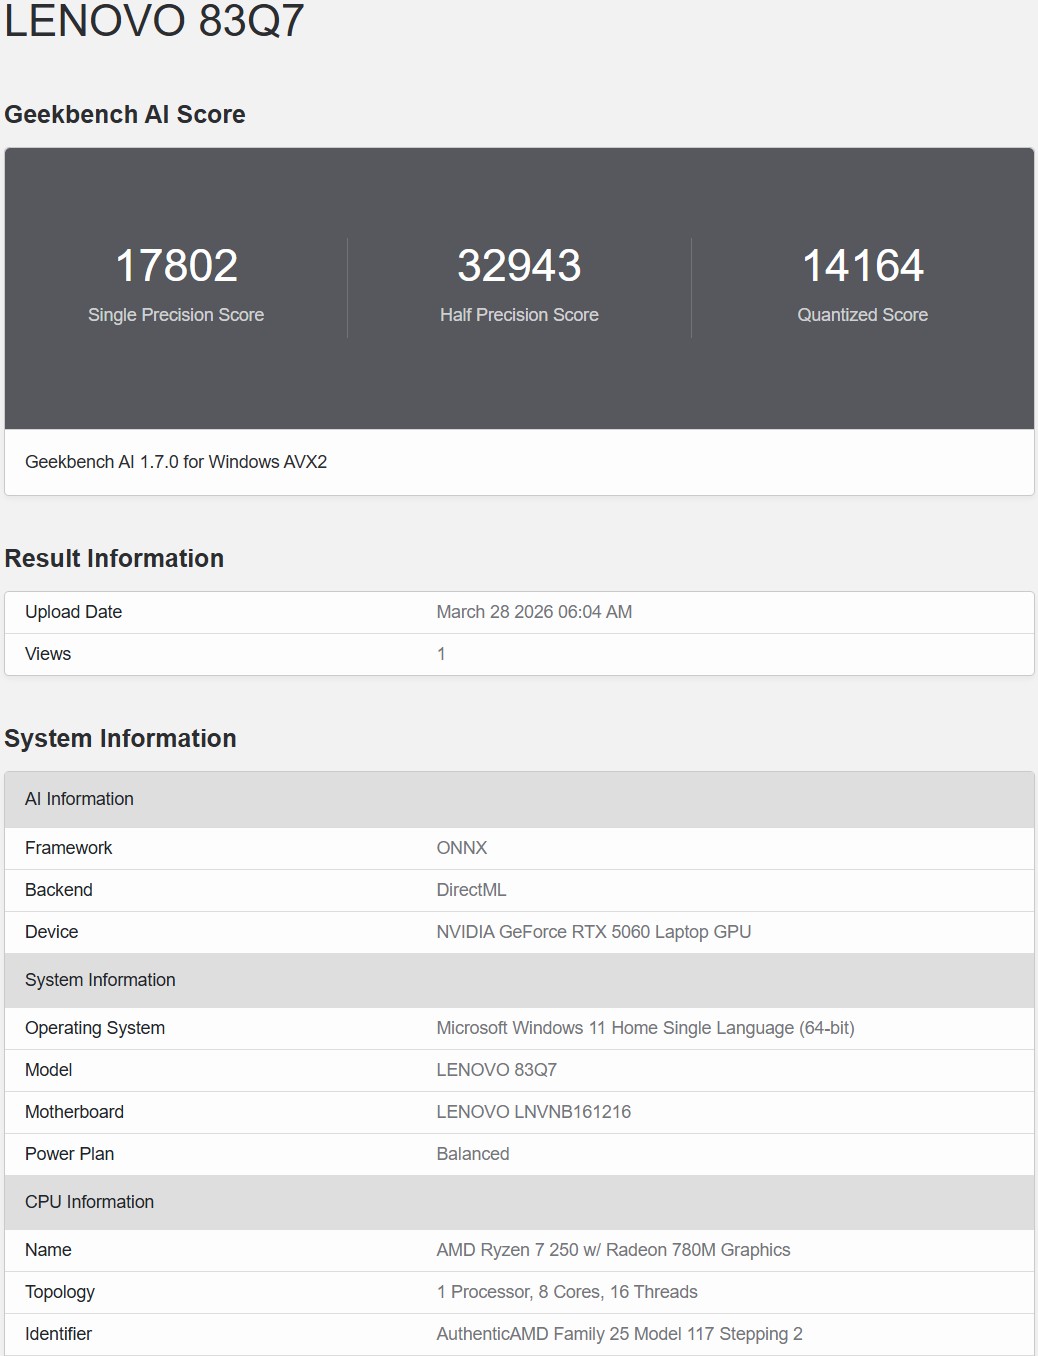Click the Upload Date row
Image resolution: width=1038 pixels, height=1356 pixels.
pyautogui.click(x=73, y=611)
